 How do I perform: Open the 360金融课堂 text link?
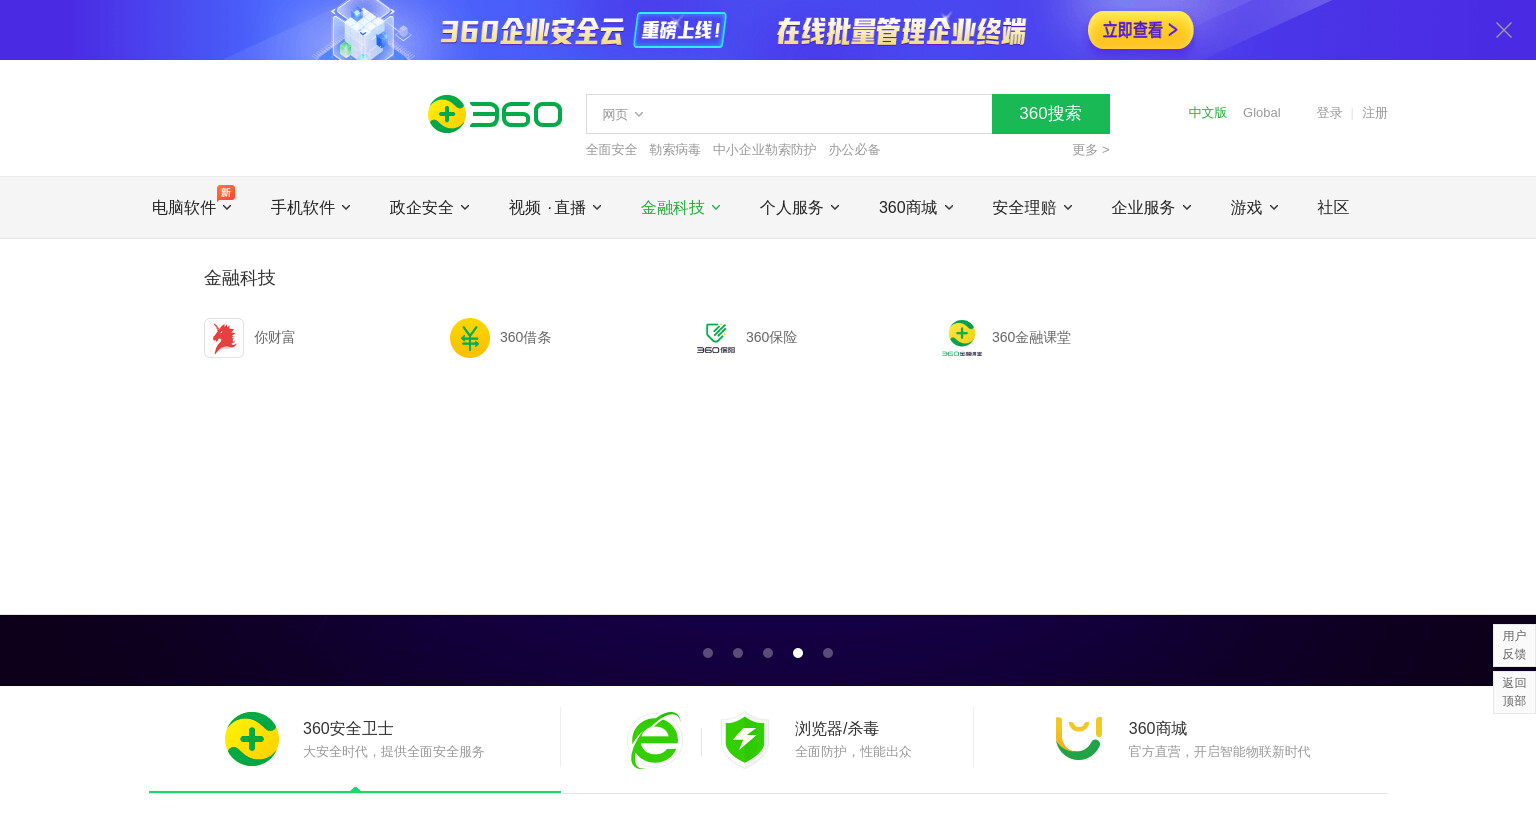coord(1031,338)
